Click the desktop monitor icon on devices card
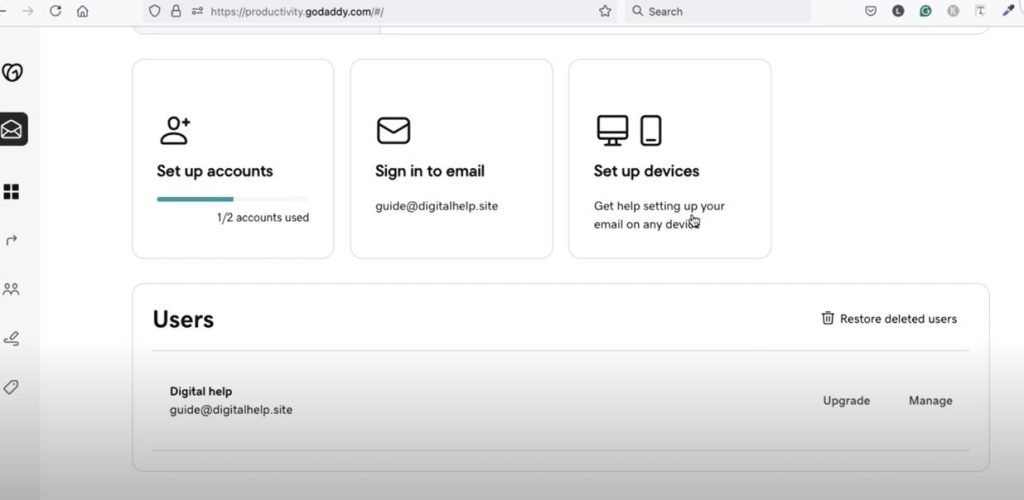Image resolution: width=1024 pixels, height=500 pixels. (613, 131)
